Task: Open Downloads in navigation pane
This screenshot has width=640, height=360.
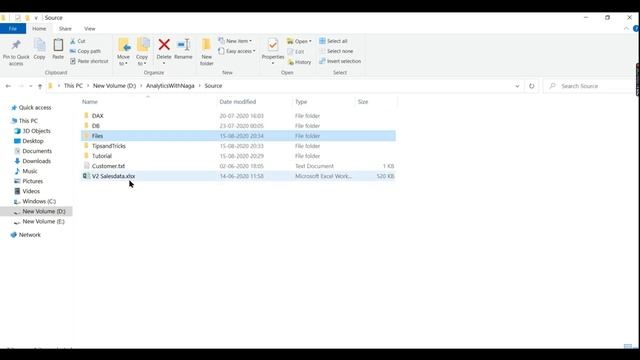Action: pyautogui.click(x=36, y=161)
